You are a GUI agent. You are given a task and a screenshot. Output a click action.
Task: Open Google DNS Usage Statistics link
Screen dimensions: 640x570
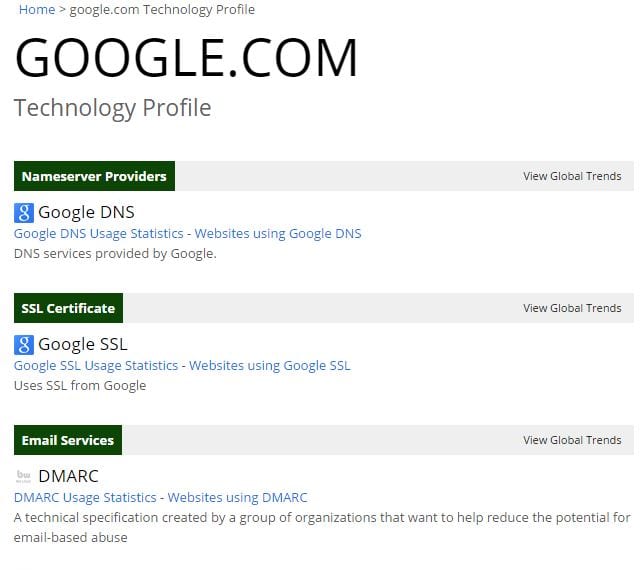tap(99, 233)
